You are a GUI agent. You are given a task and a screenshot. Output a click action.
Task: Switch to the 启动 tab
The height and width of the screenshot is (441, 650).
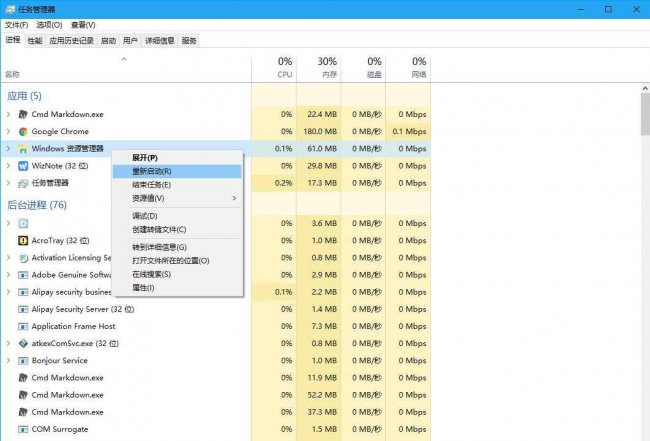[109, 41]
